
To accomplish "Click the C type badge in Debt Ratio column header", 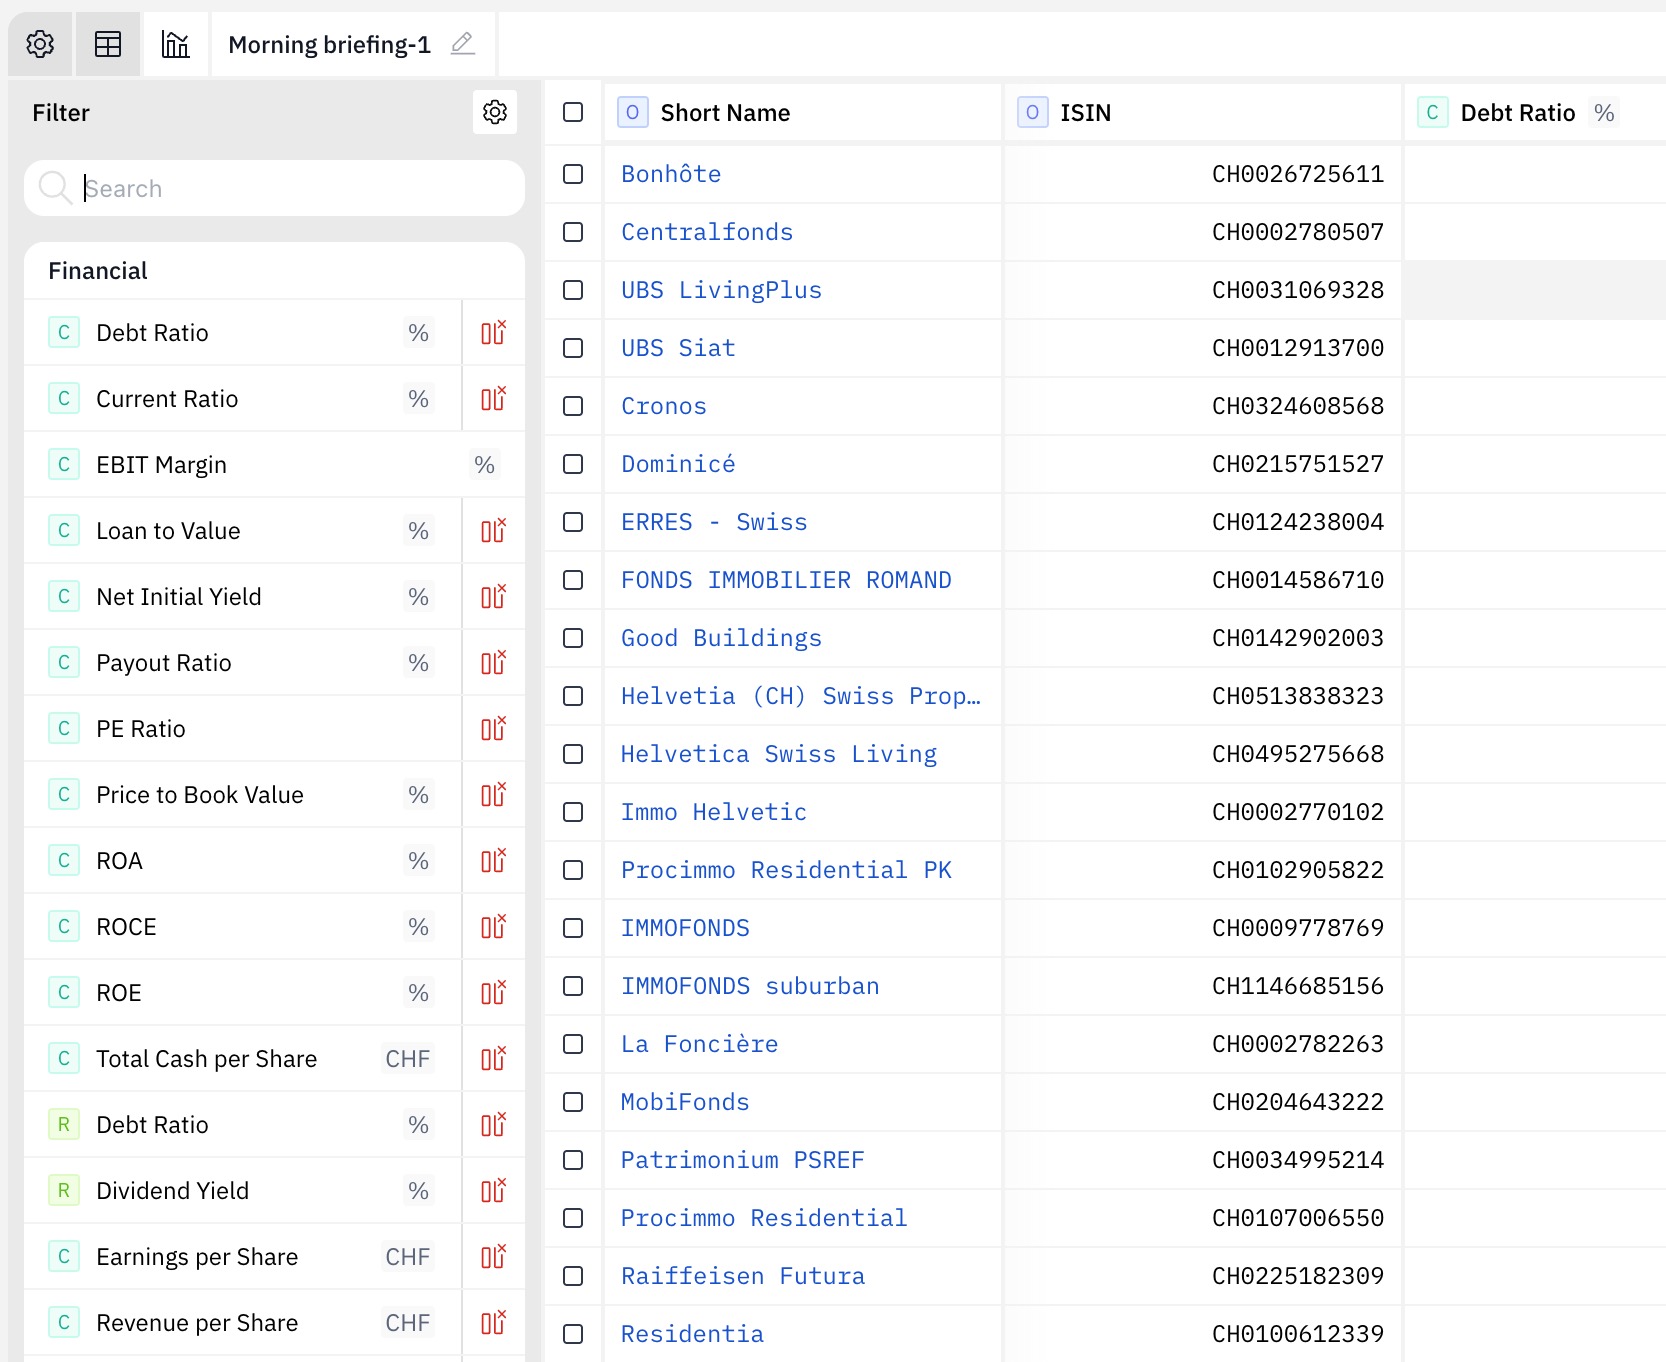I will pyautogui.click(x=1432, y=112).
